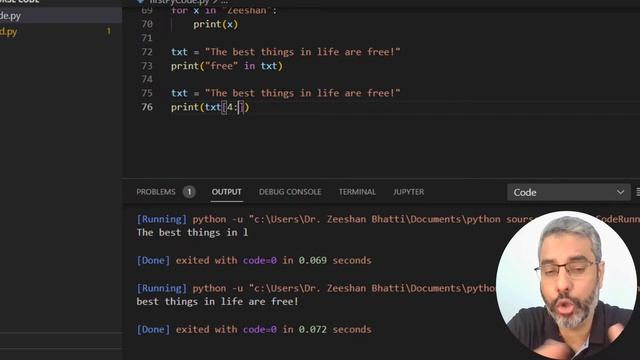
Task: Open the DEBUG CONSOLE tab
Action: pyautogui.click(x=290, y=192)
